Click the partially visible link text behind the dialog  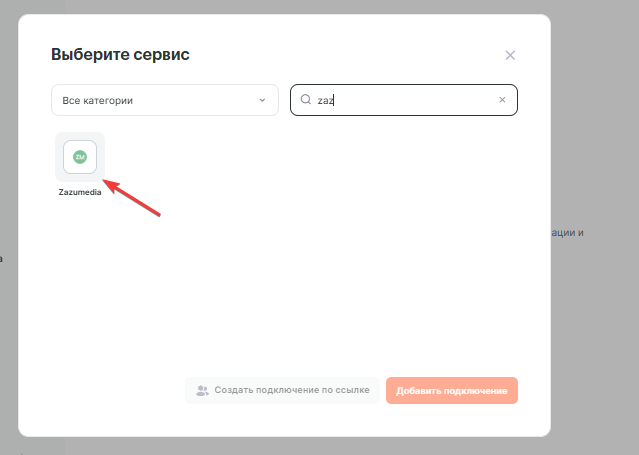click(567, 232)
